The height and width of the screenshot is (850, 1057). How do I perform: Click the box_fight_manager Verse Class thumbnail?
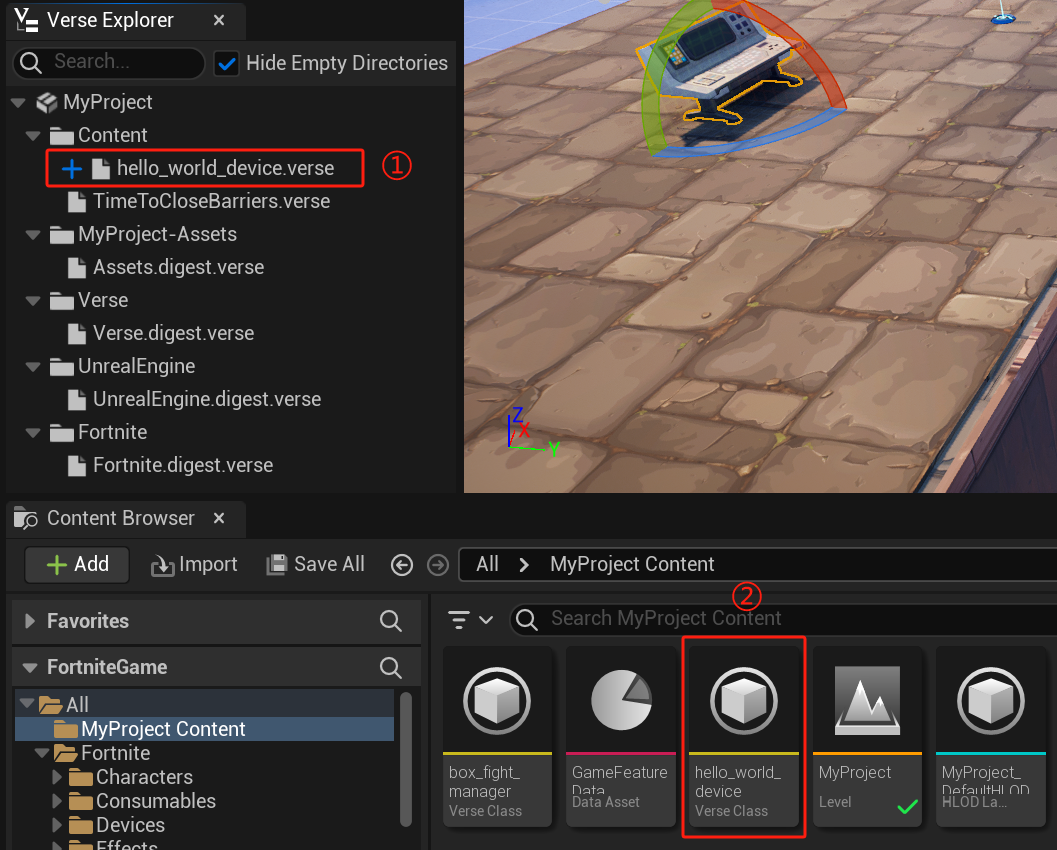[497, 700]
